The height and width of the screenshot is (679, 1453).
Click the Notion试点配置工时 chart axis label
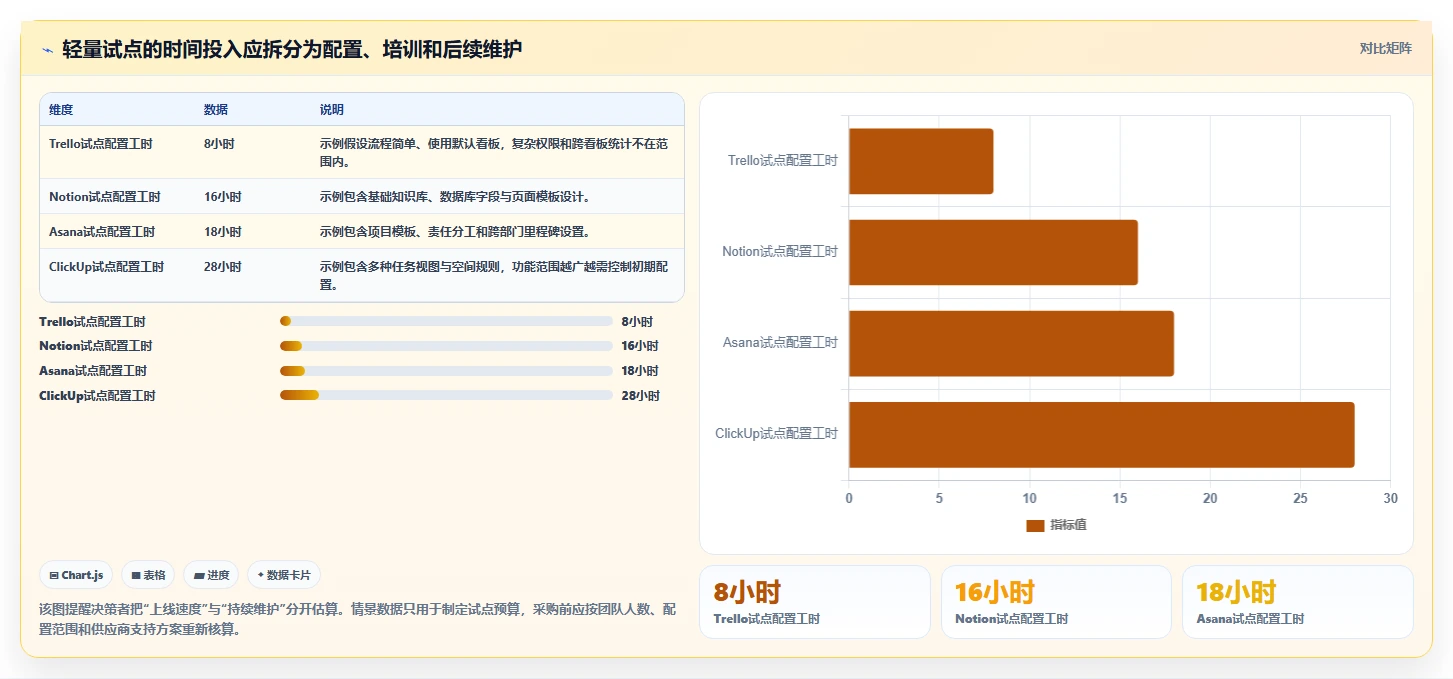click(780, 251)
